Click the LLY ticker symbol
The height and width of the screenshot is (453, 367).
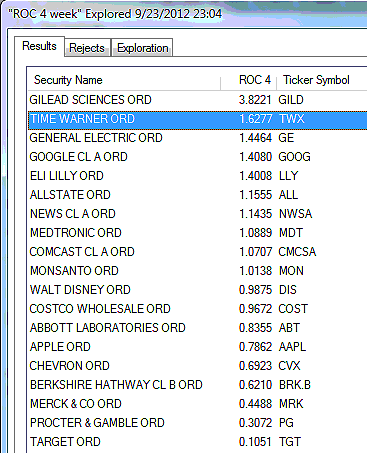[289, 176]
